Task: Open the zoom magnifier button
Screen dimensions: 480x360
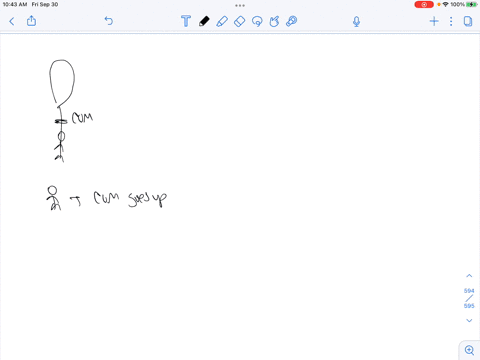Action: click(x=469, y=350)
